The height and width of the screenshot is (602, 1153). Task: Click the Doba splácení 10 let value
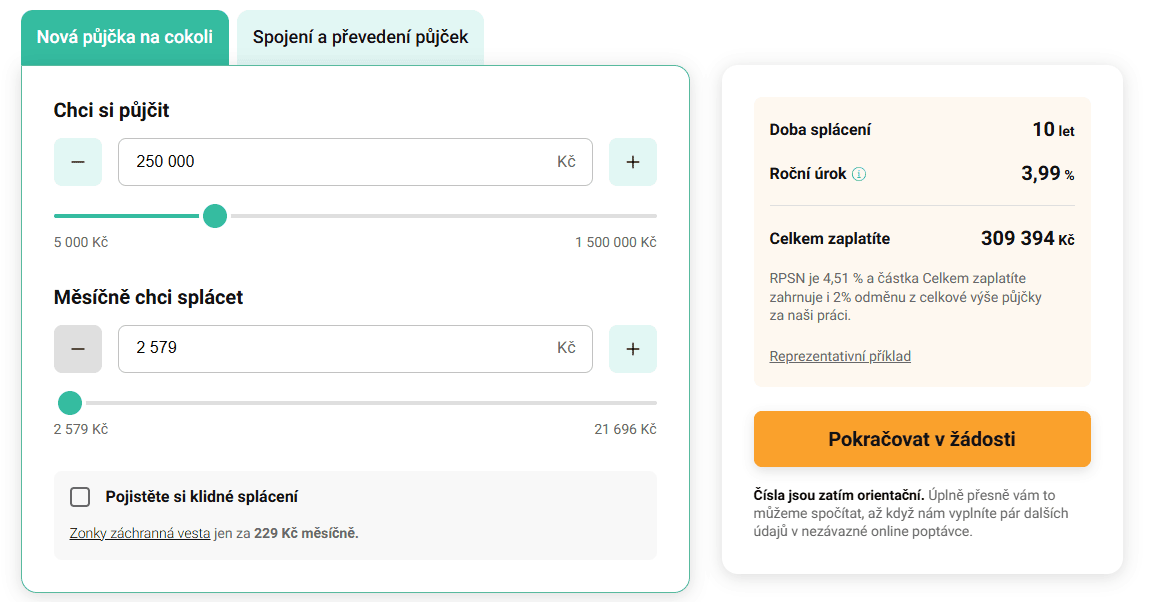click(x=1053, y=130)
